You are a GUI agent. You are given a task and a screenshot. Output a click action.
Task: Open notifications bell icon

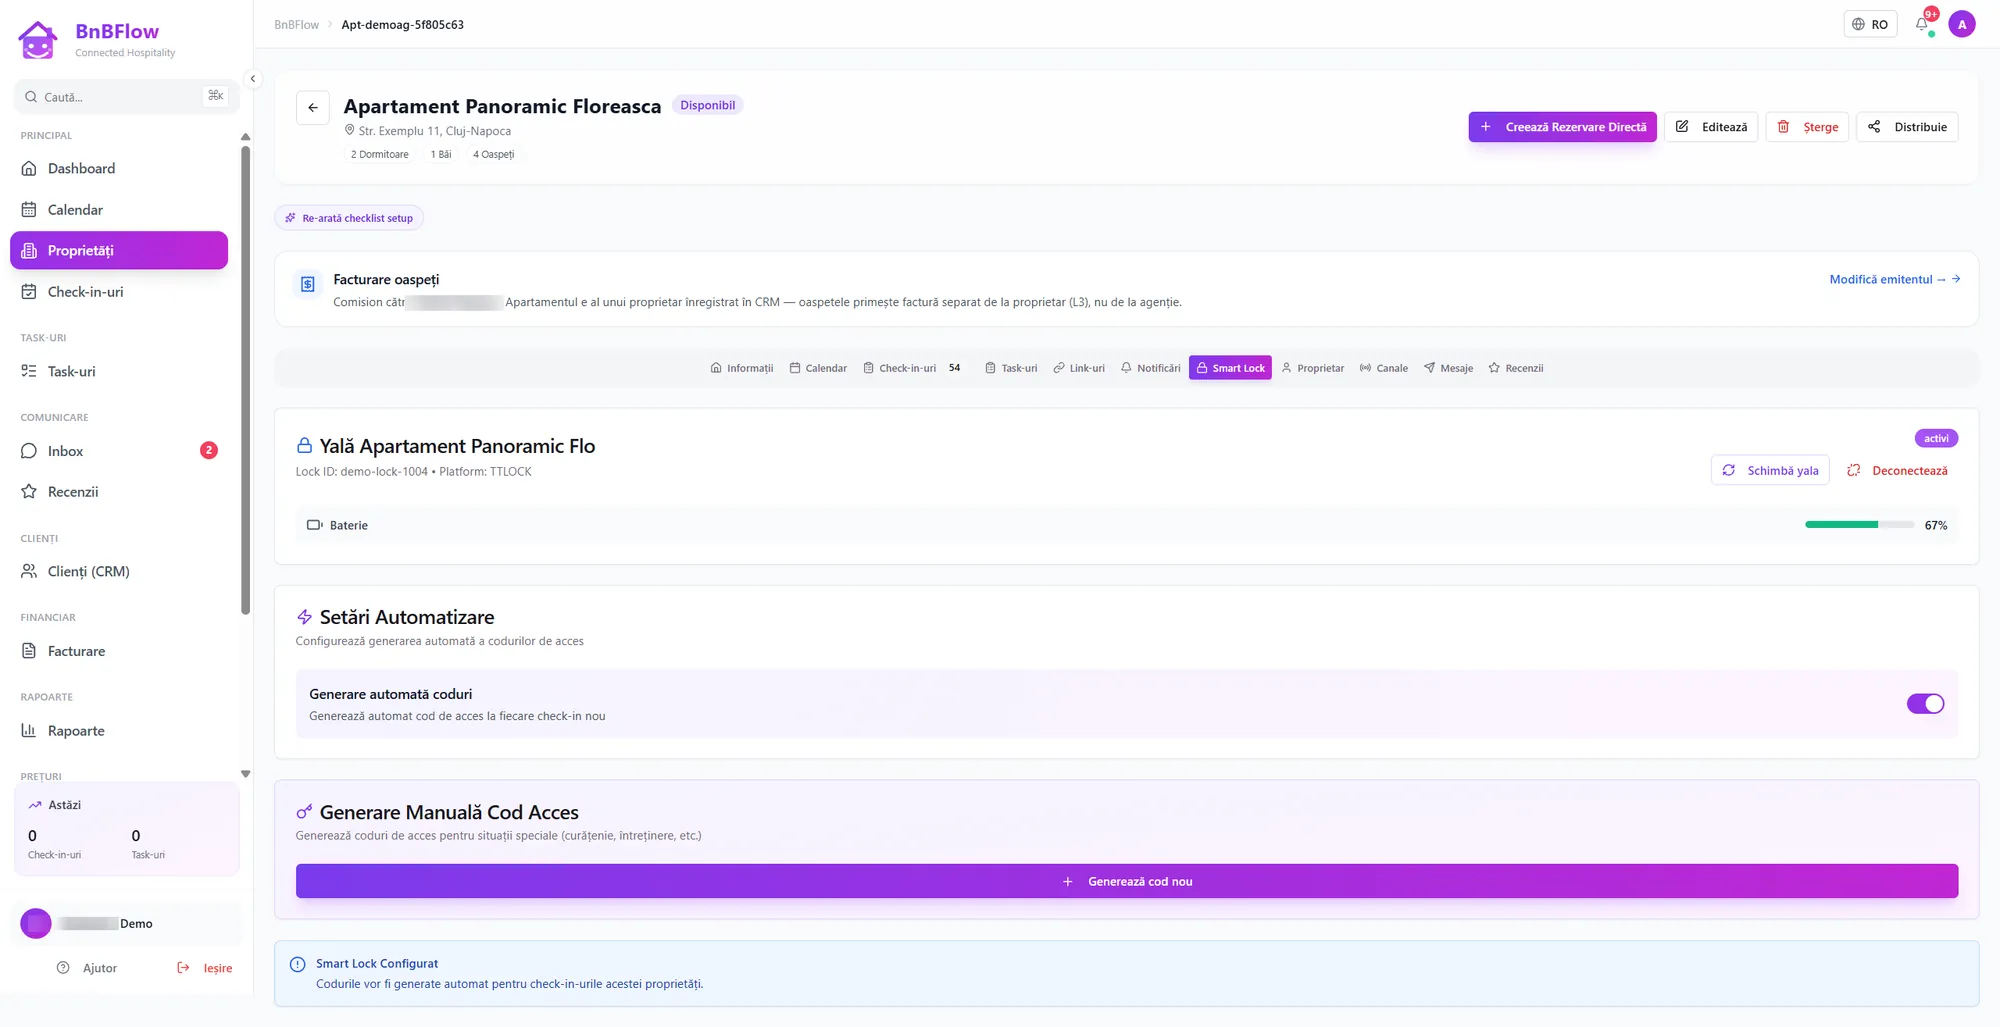(x=1922, y=25)
